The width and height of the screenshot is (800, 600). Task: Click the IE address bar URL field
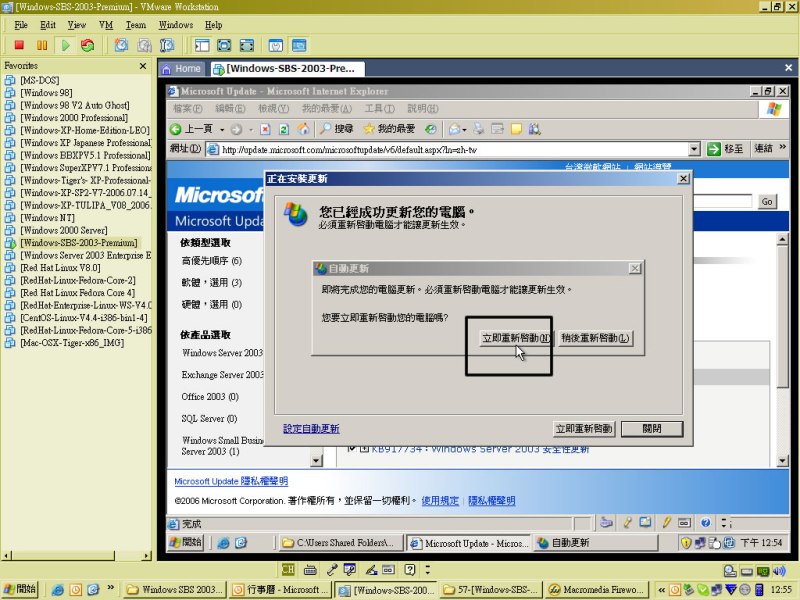tap(454, 149)
